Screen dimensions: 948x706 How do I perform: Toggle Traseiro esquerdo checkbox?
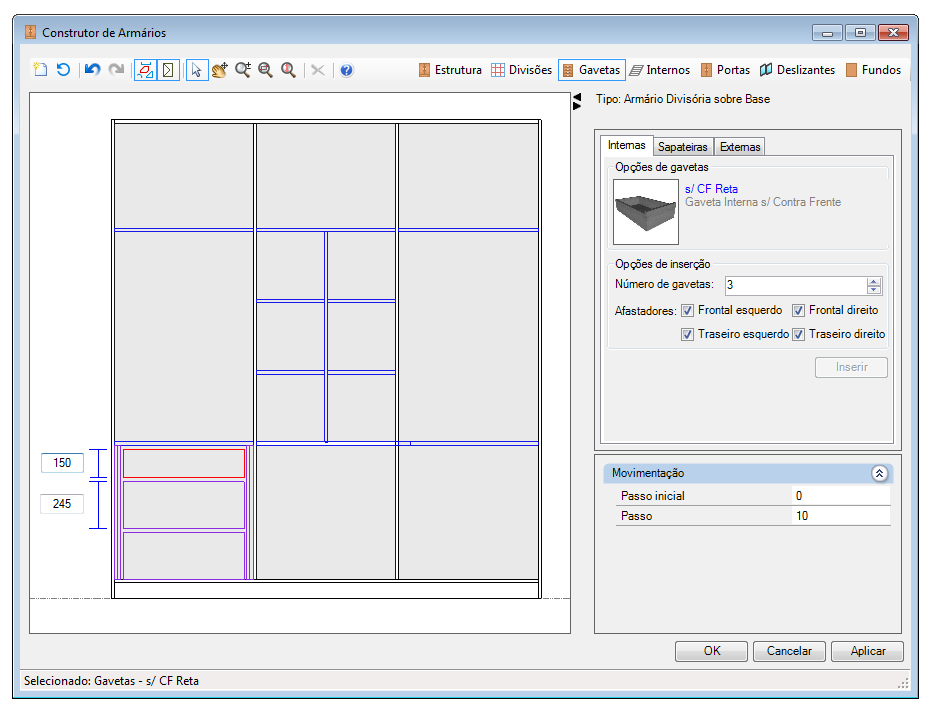coord(687,334)
